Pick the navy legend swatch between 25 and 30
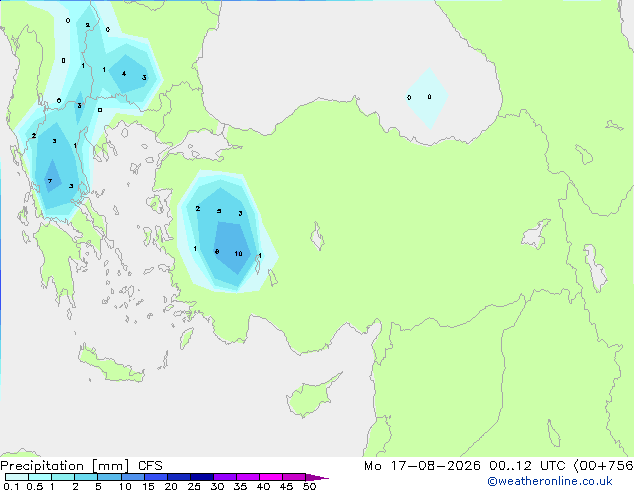The height and width of the screenshot is (490, 634). [202, 477]
